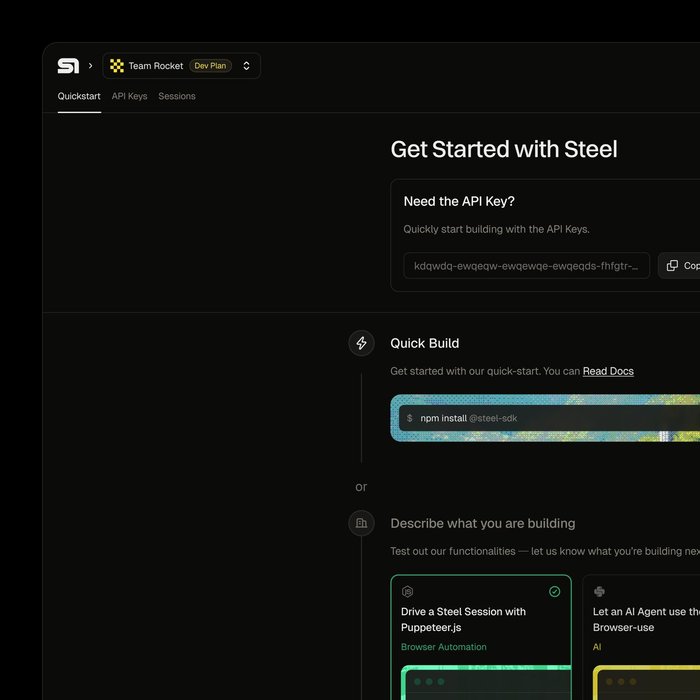Click the team selector up-down arrows
This screenshot has height=700, width=700.
[246, 66]
